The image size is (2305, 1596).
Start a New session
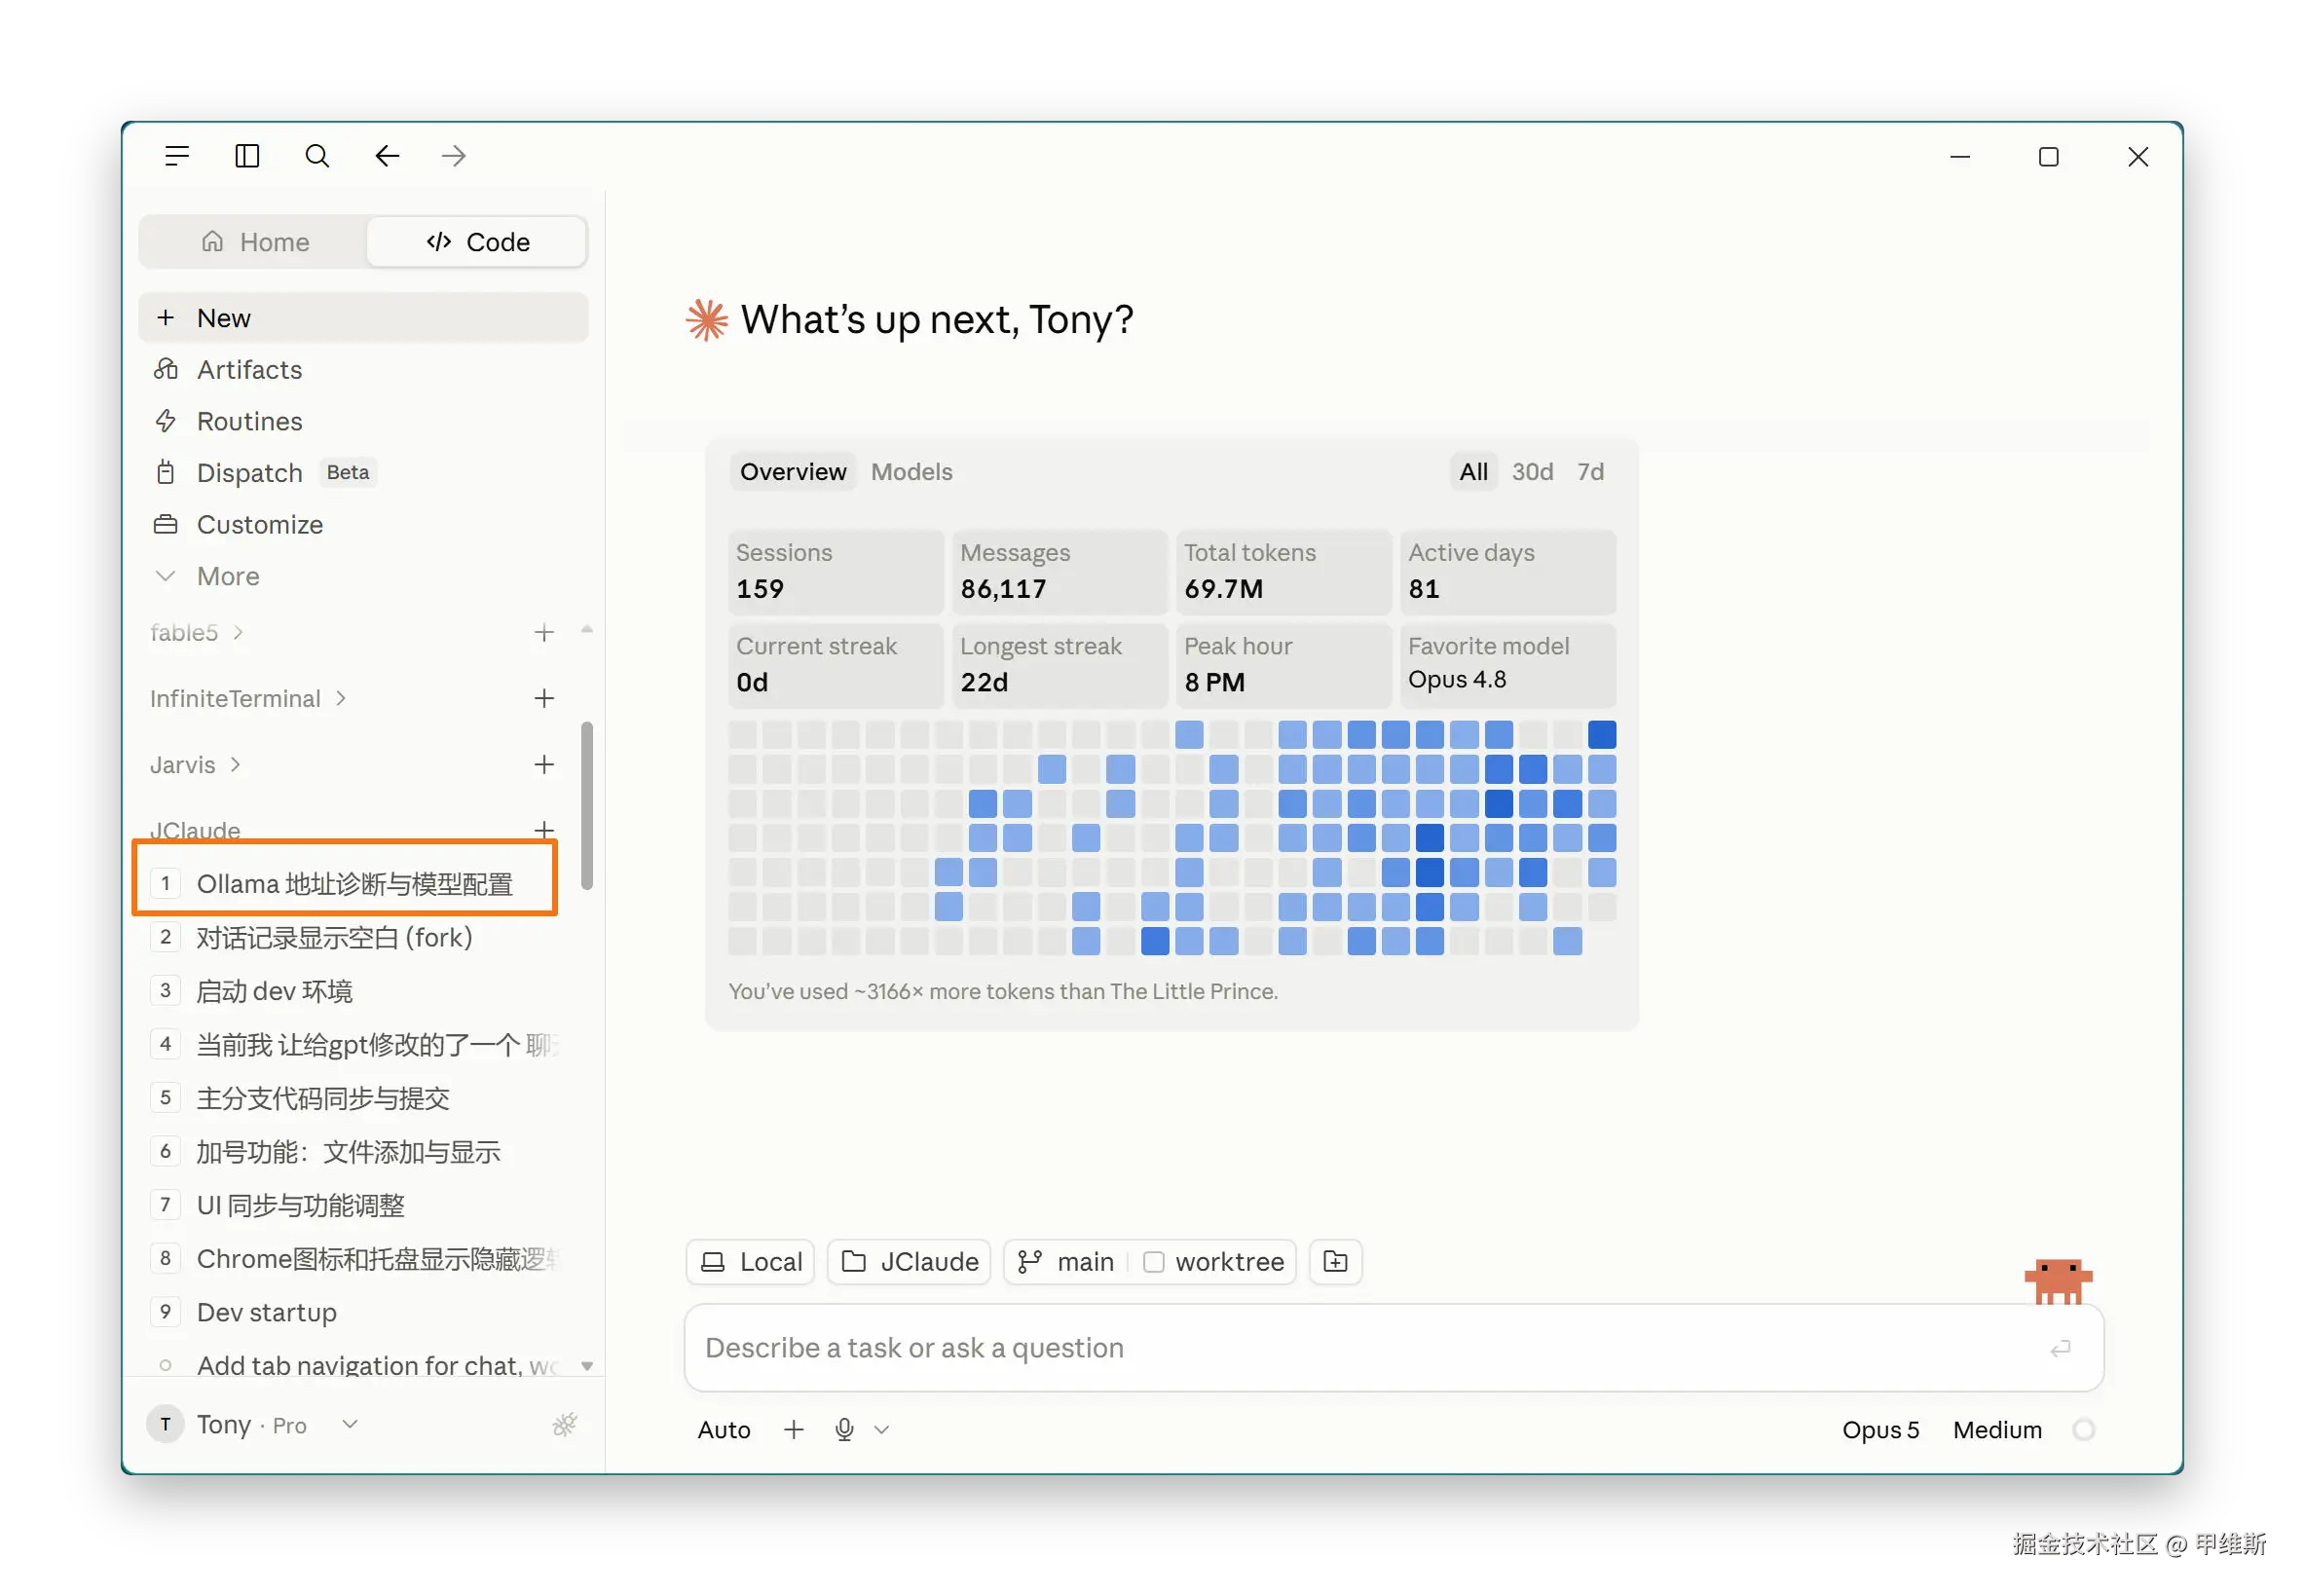(363, 318)
